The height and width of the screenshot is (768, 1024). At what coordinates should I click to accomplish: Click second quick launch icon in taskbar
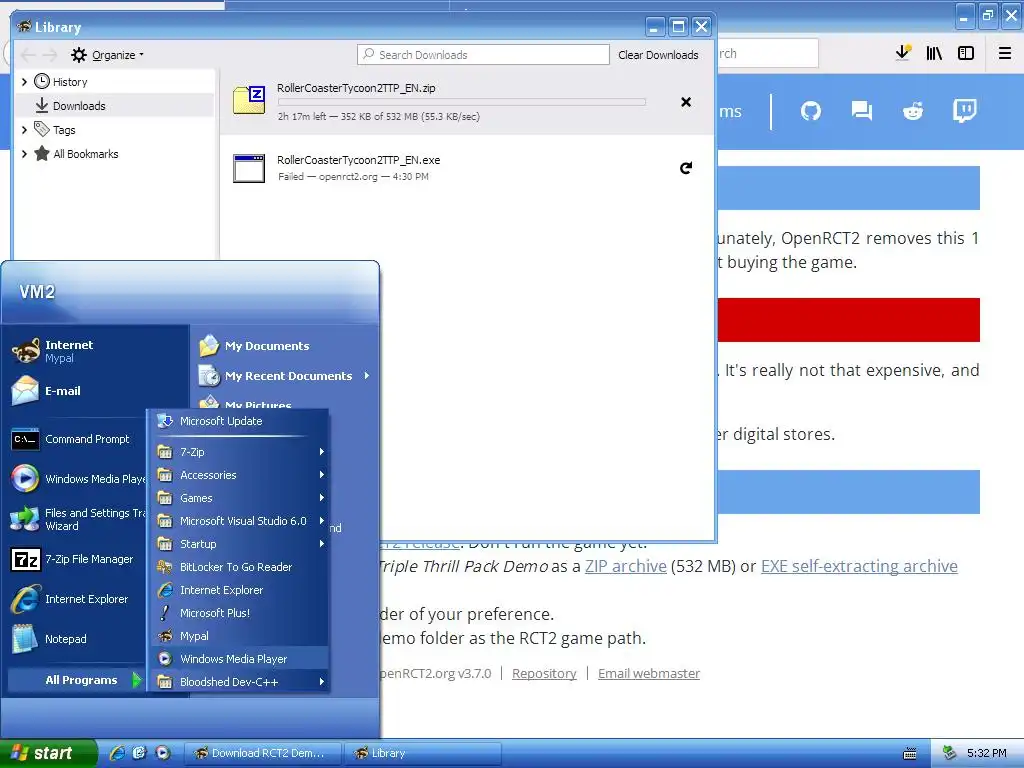(140, 753)
